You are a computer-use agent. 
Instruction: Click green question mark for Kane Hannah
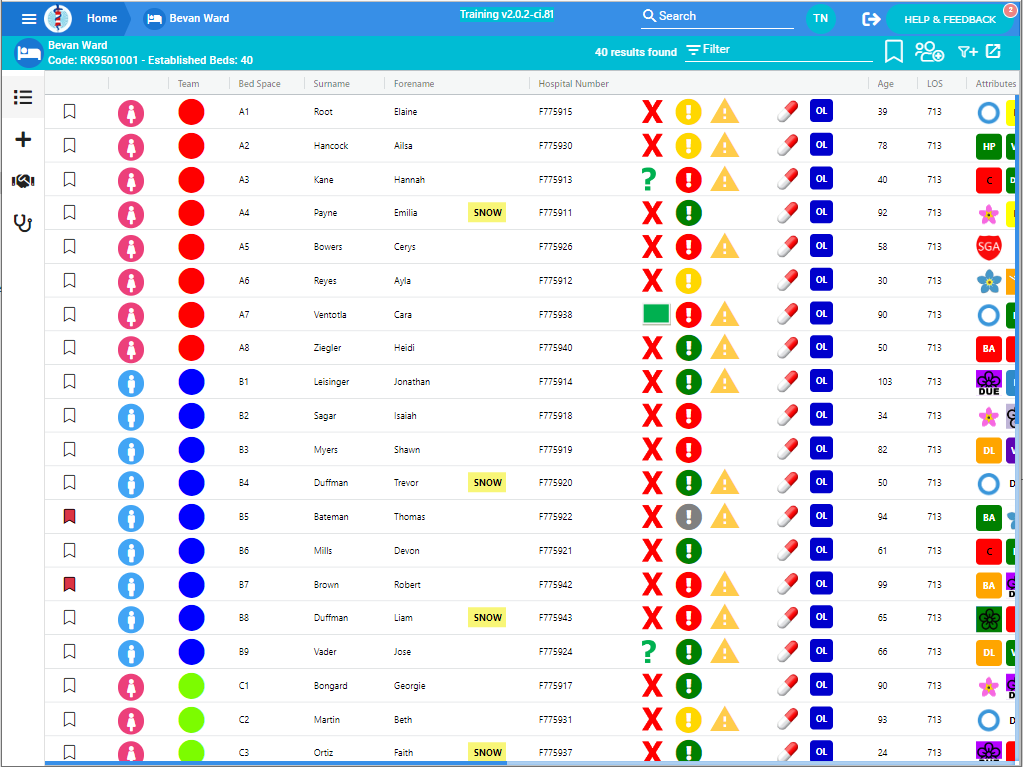[648, 179]
